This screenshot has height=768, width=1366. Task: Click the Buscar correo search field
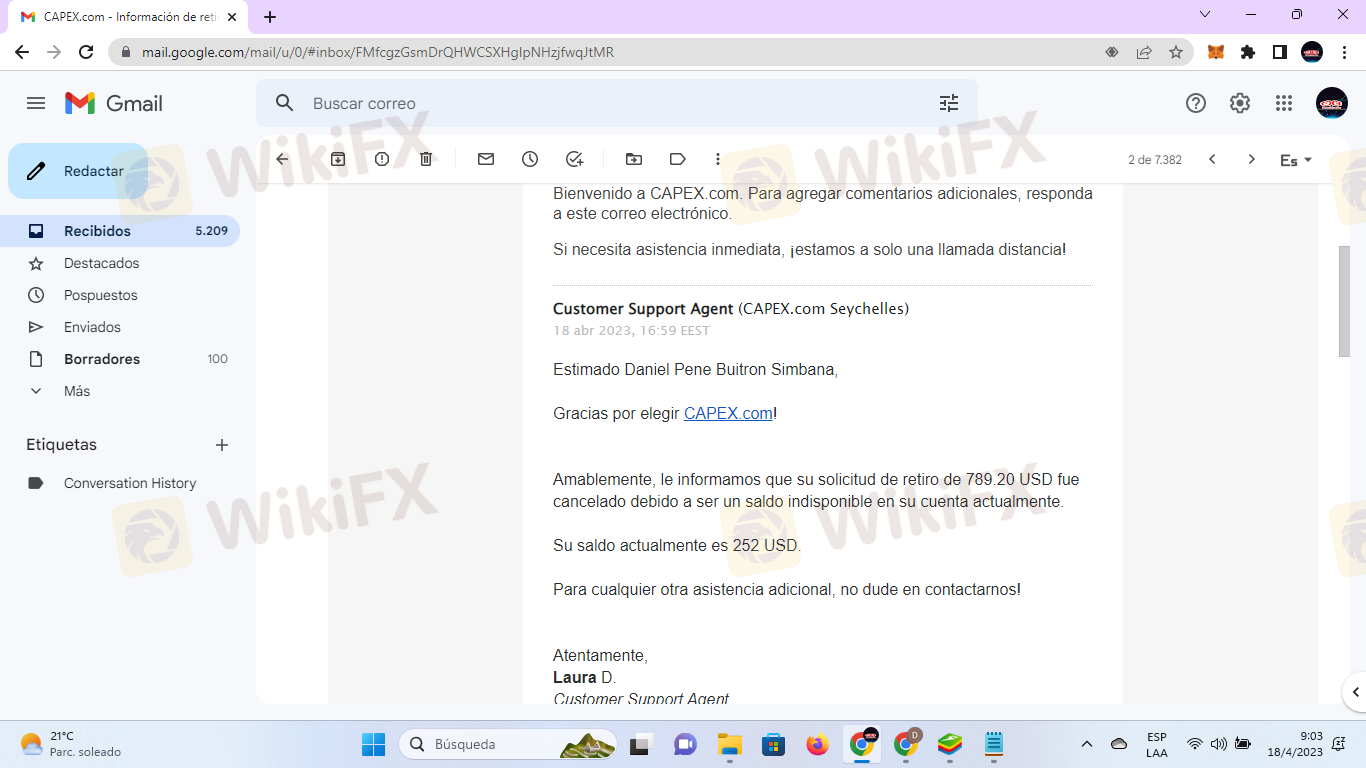pyautogui.click(x=616, y=103)
